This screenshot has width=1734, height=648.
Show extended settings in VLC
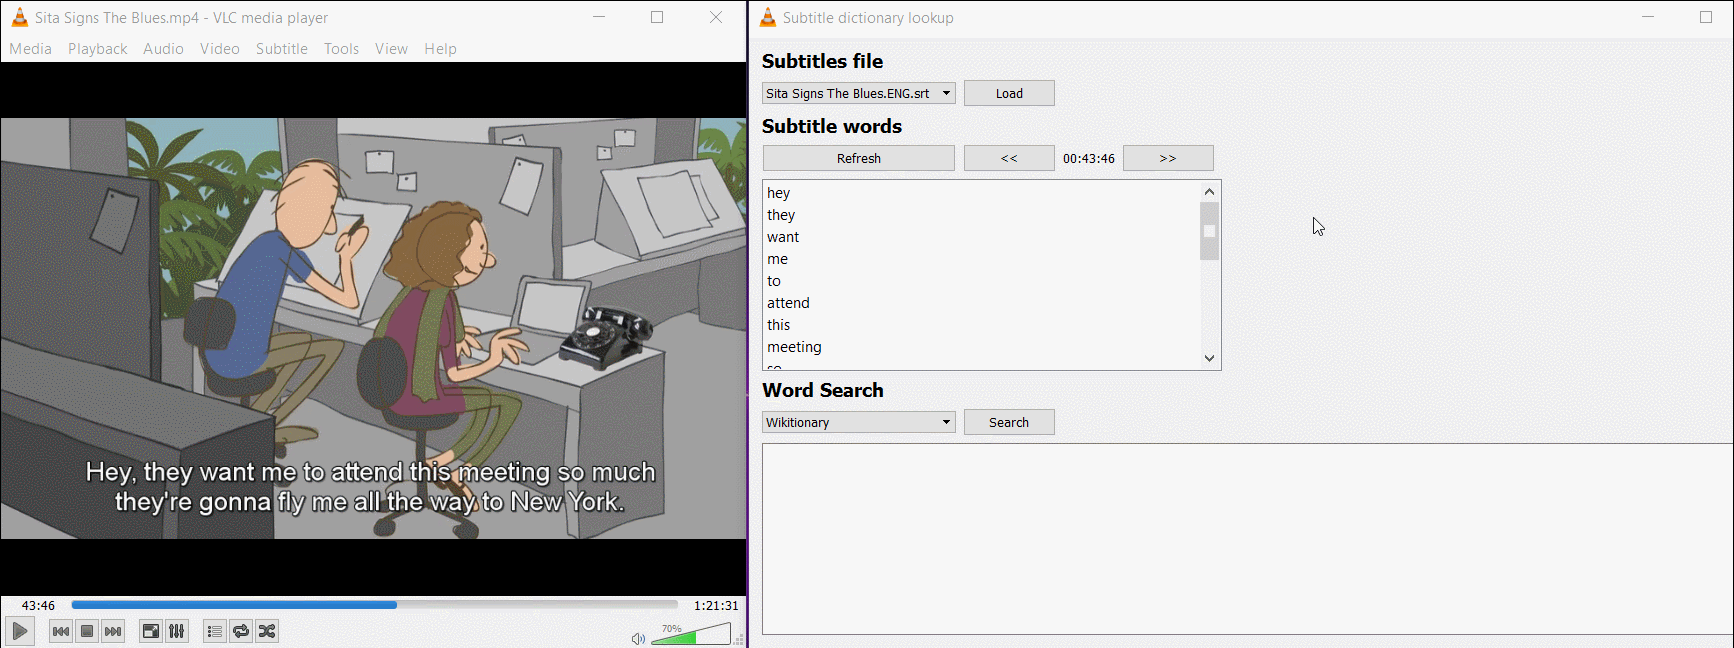[x=177, y=631]
